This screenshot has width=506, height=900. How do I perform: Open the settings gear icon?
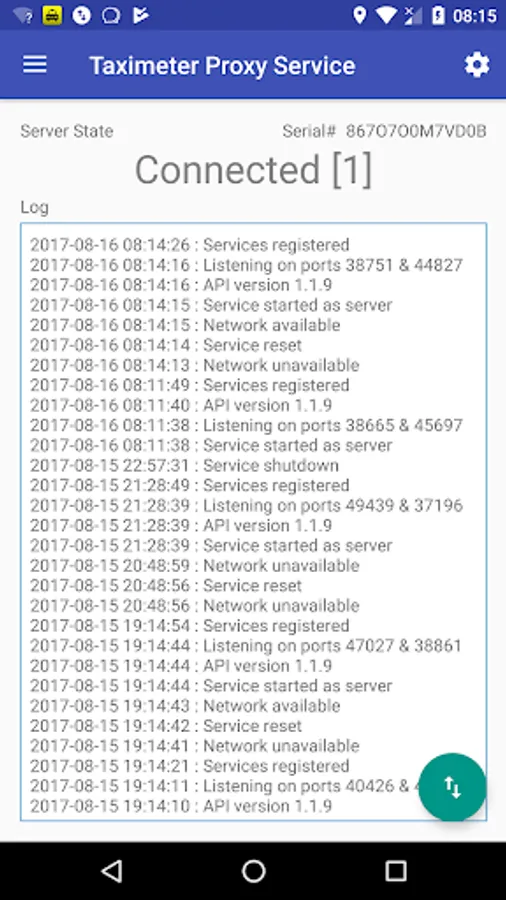tap(477, 65)
